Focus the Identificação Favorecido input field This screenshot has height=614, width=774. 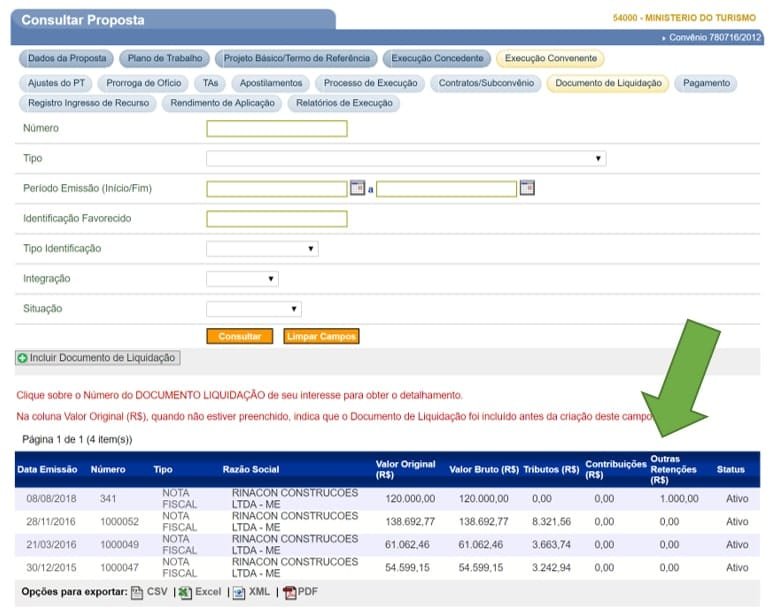tap(277, 219)
